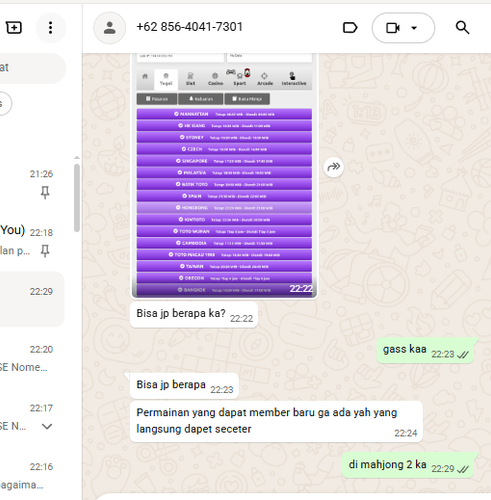Image resolution: width=491 pixels, height=500 pixels.
Task: Click the pin icon under the 21:26 chat
Action: pos(45,192)
